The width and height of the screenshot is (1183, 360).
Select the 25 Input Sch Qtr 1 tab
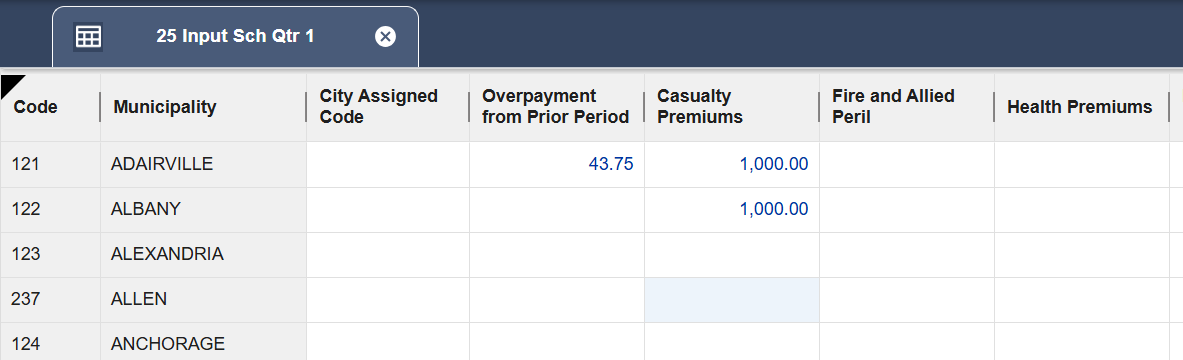click(235, 37)
